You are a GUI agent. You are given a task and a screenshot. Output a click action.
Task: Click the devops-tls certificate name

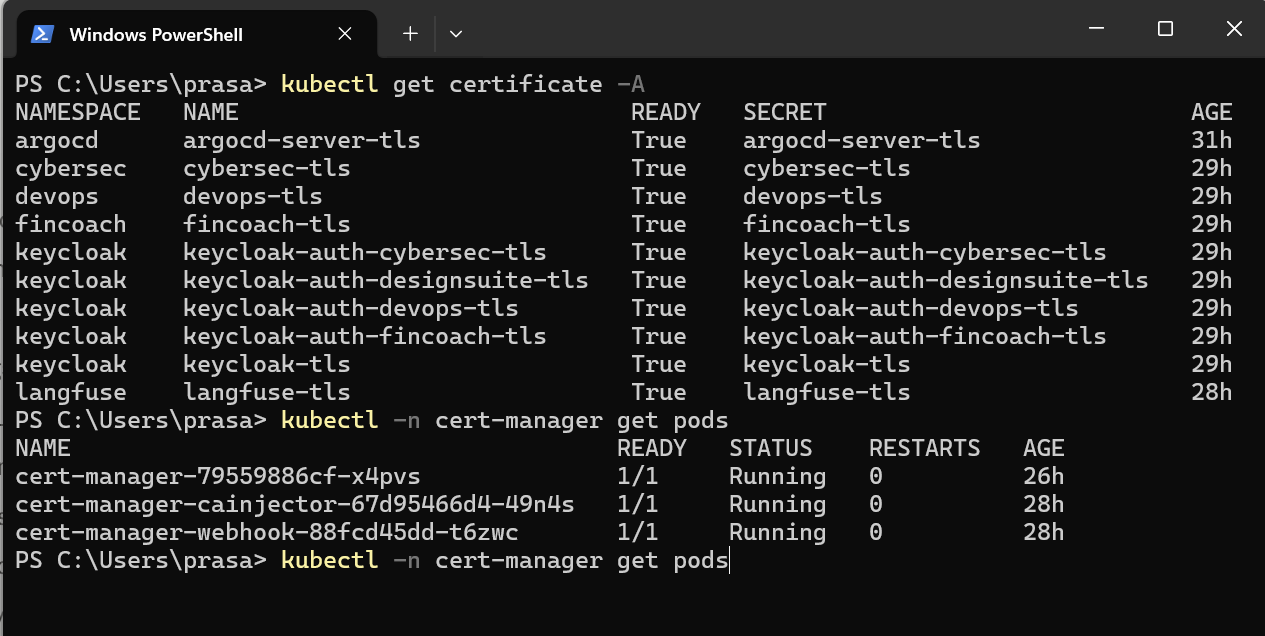coord(253,196)
